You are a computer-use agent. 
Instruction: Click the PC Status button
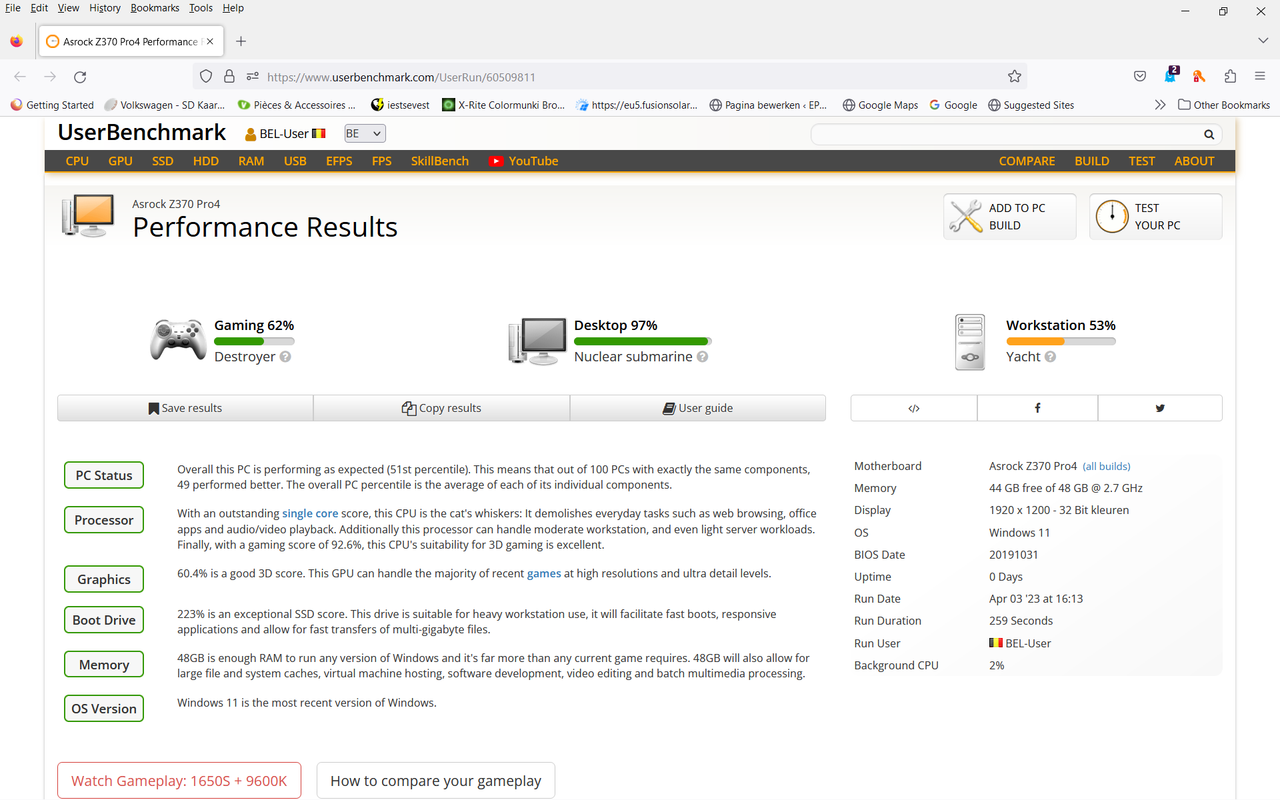pos(104,475)
